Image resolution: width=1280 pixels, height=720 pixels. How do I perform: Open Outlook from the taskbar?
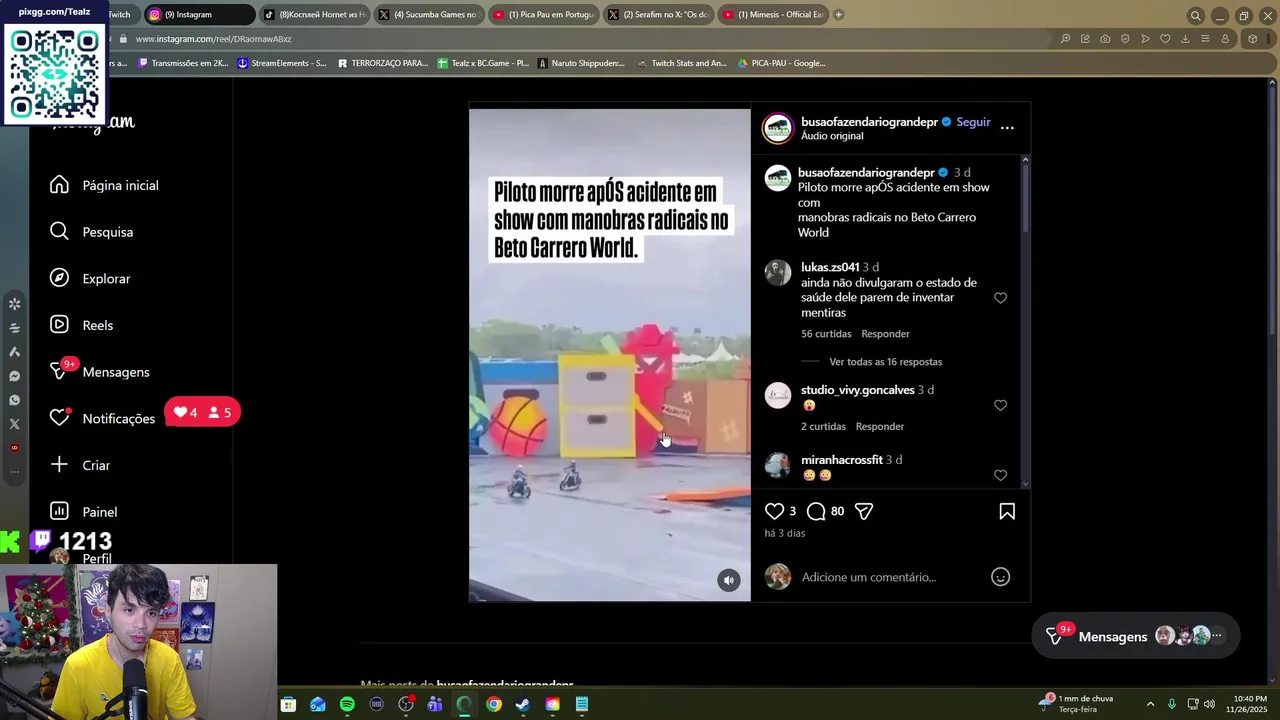click(318, 704)
